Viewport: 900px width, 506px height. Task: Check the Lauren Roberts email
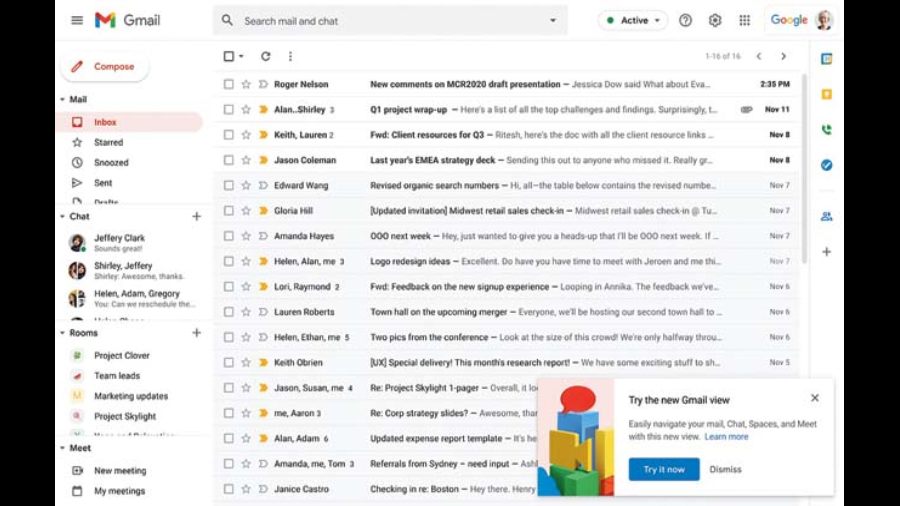coord(228,312)
